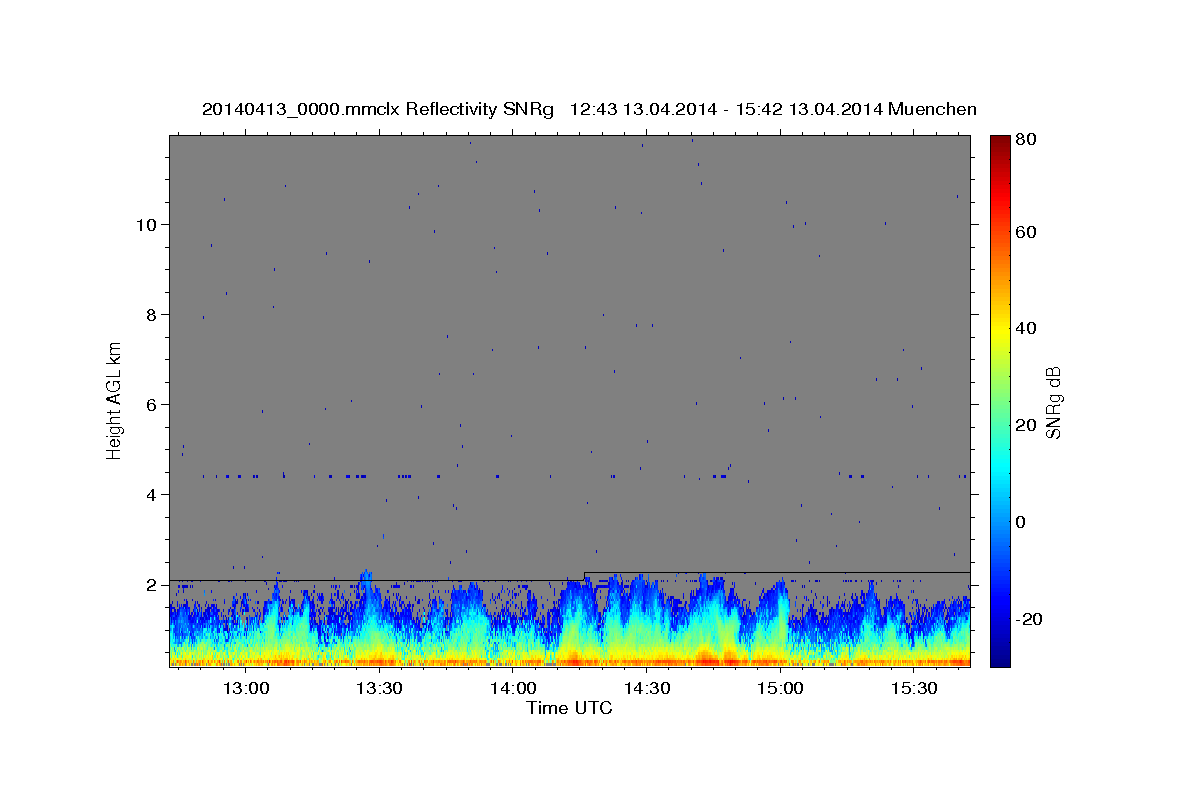The width and height of the screenshot is (1200, 800).
Task: Click the height tick label 2
Action: point(150,585)
